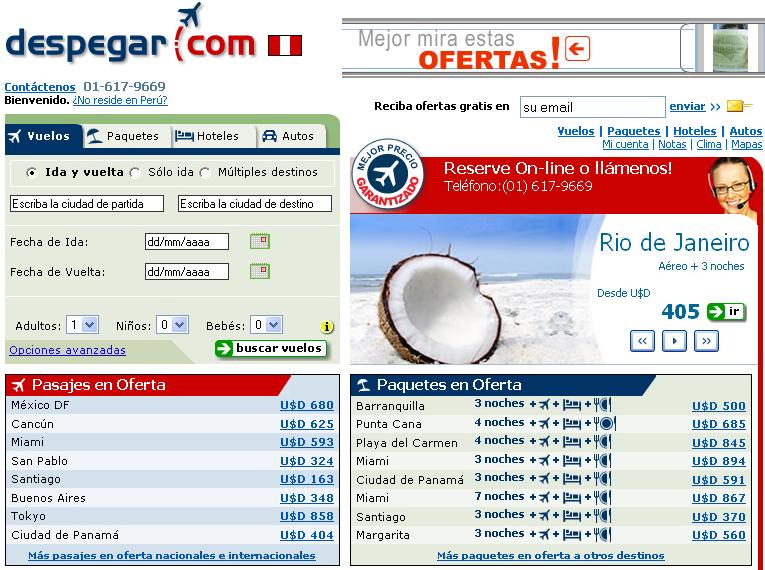Open the Opciones avanzadas link
Image resolution: width=765 pixels, height=570 pixels.
[x=67, y=350]
